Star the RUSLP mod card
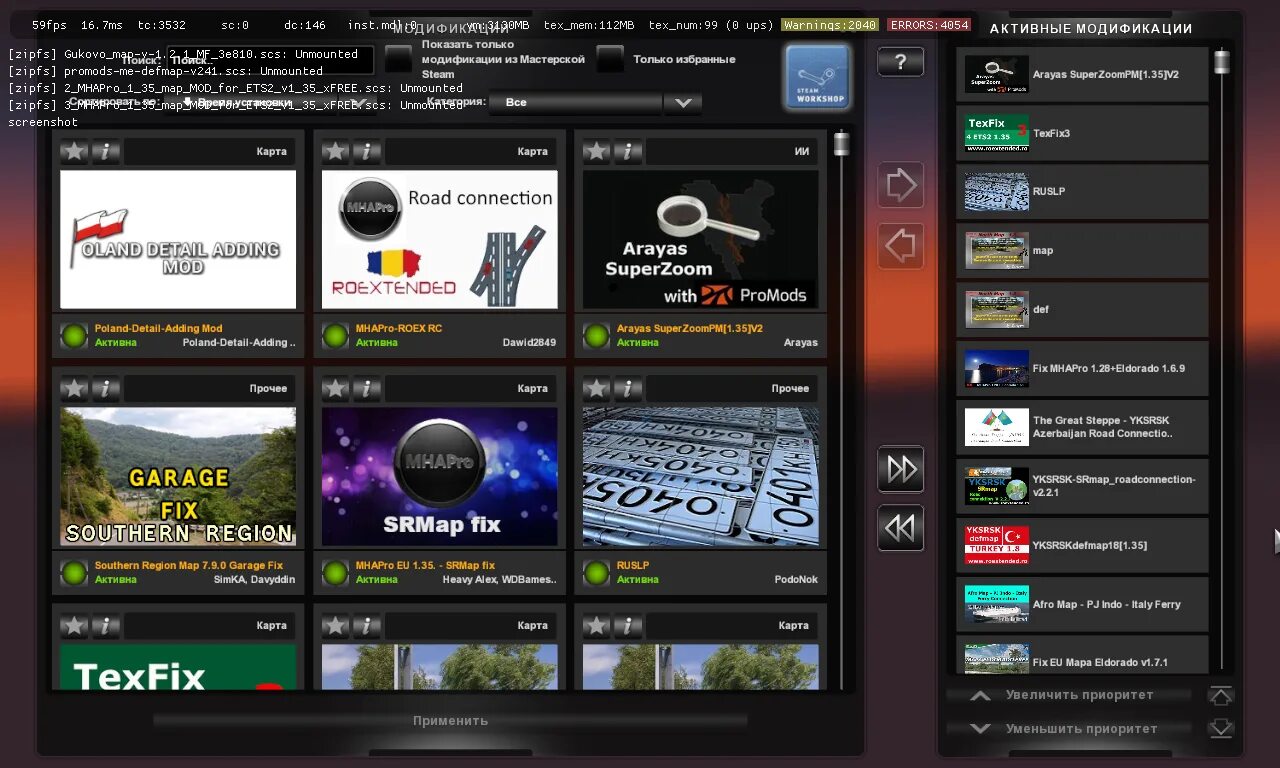This screenshot has height=768, width=1280. (596, 388)
